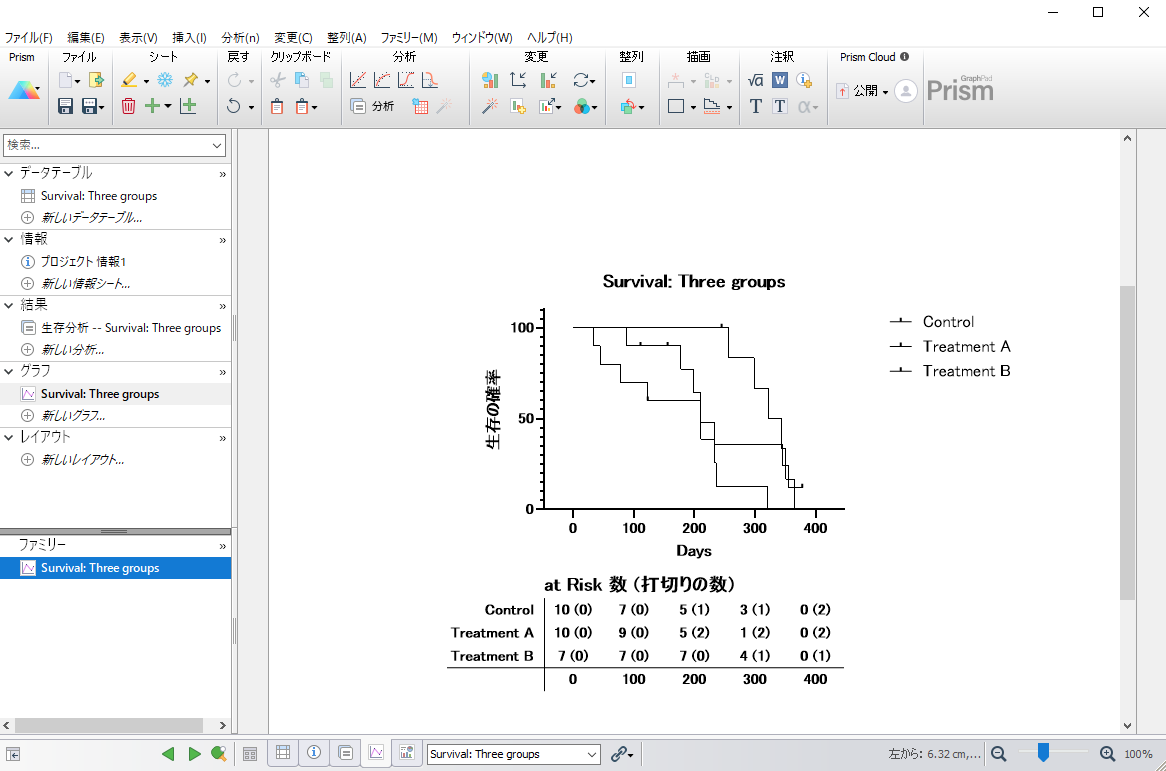Open the 挿入(I) menu
Screen dimensions: 1166x771
(190, 38)
